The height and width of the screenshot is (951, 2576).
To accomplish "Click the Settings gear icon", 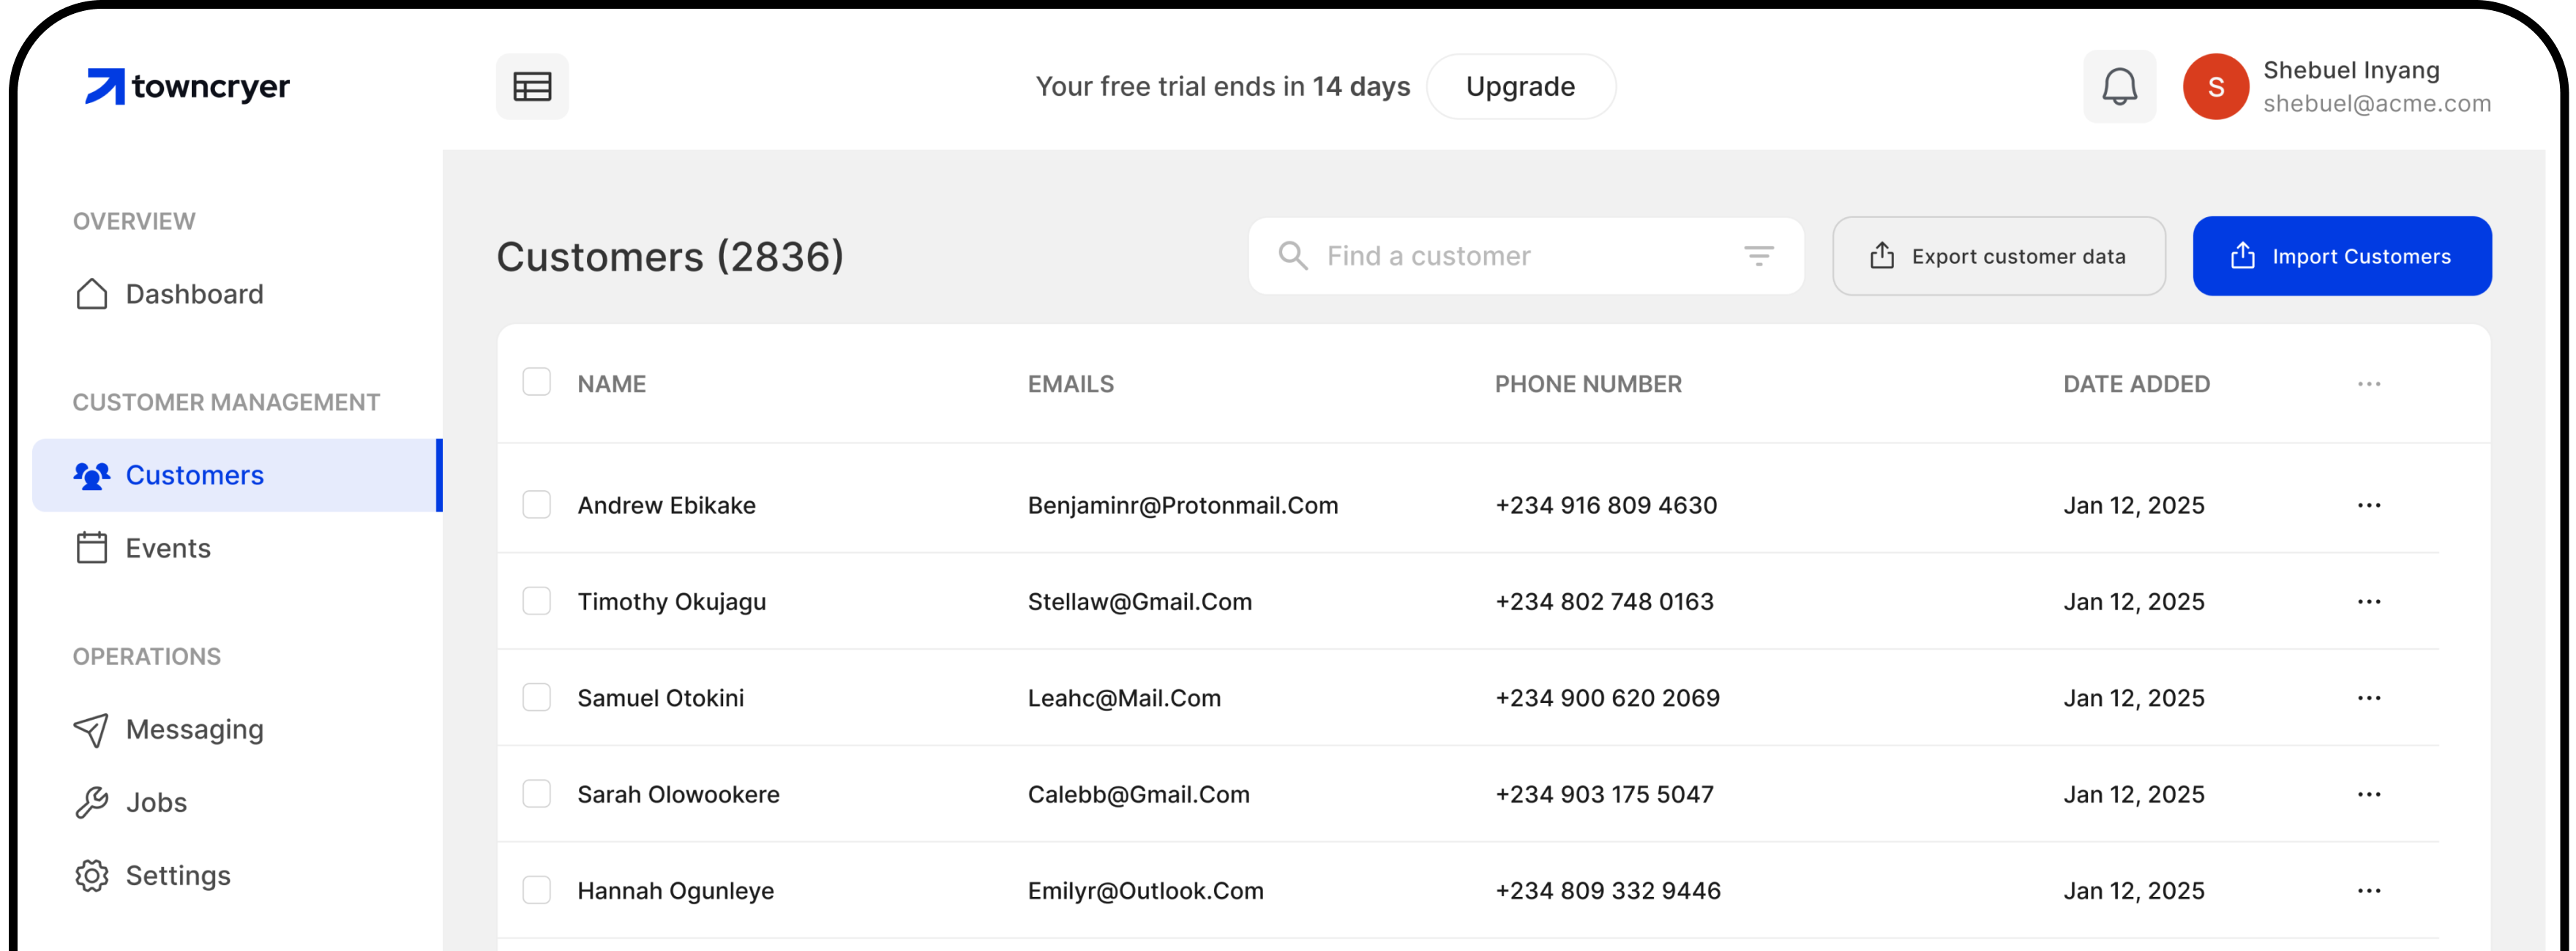I will coord(92,875).
